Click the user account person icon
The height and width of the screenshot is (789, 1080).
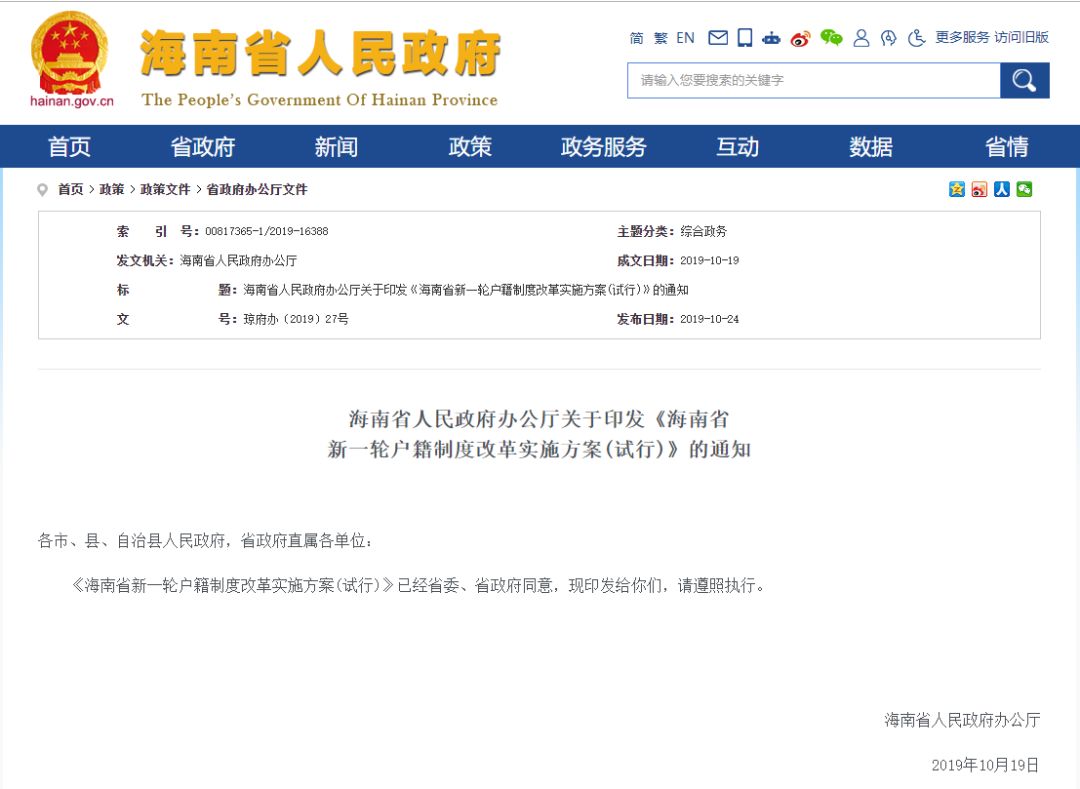[861, 38]
